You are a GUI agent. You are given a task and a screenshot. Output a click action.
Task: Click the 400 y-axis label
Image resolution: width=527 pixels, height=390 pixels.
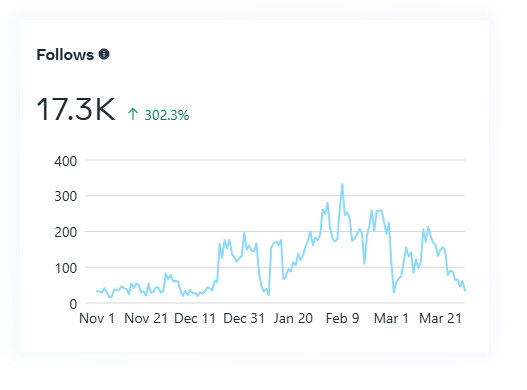coord(66,161)
